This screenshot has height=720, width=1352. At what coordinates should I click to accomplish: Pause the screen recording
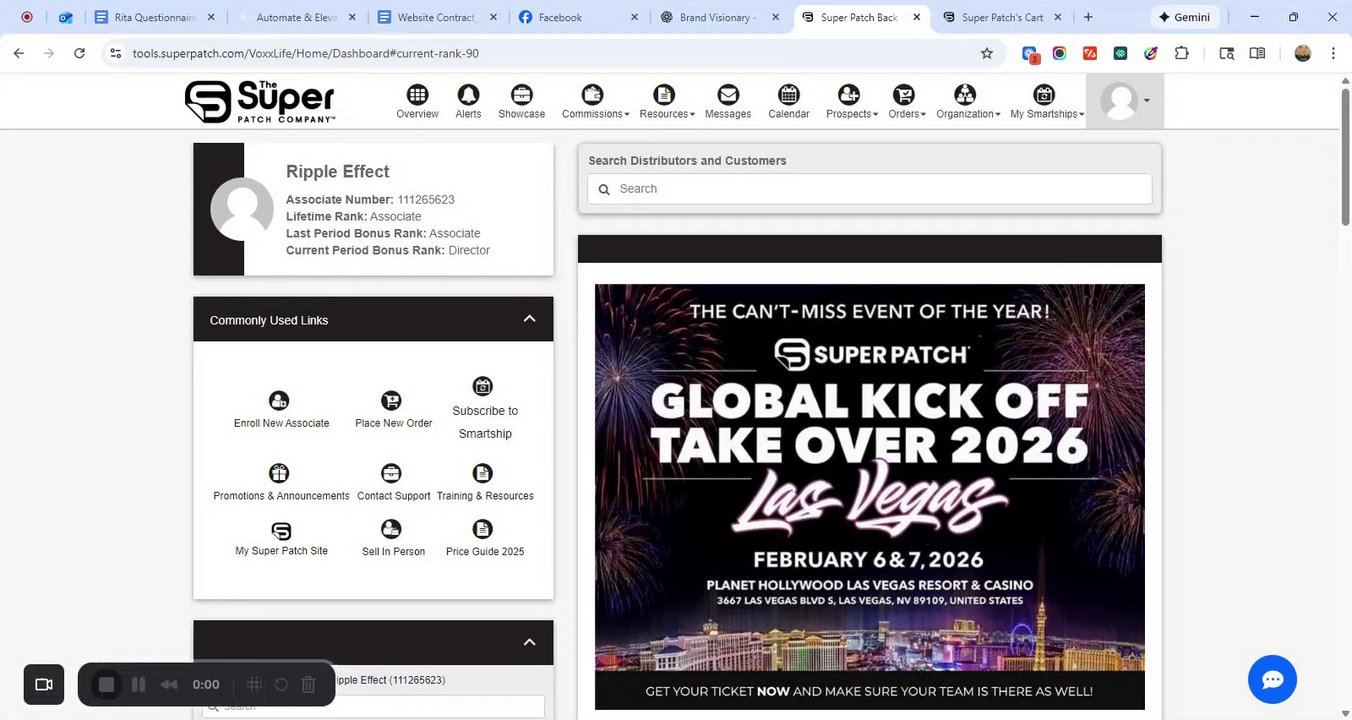[139, 685]
